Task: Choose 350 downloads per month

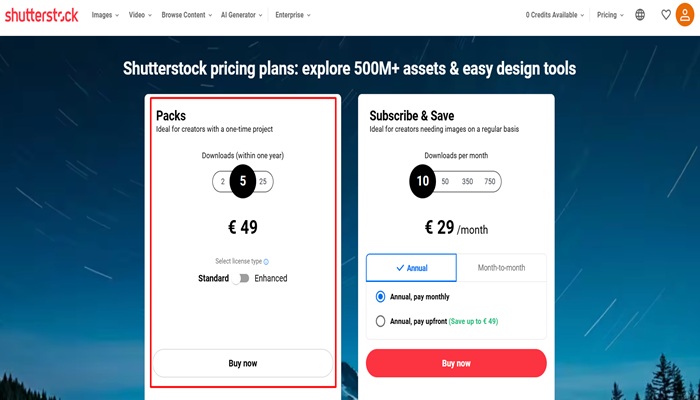Action: [x=467, y=182]
